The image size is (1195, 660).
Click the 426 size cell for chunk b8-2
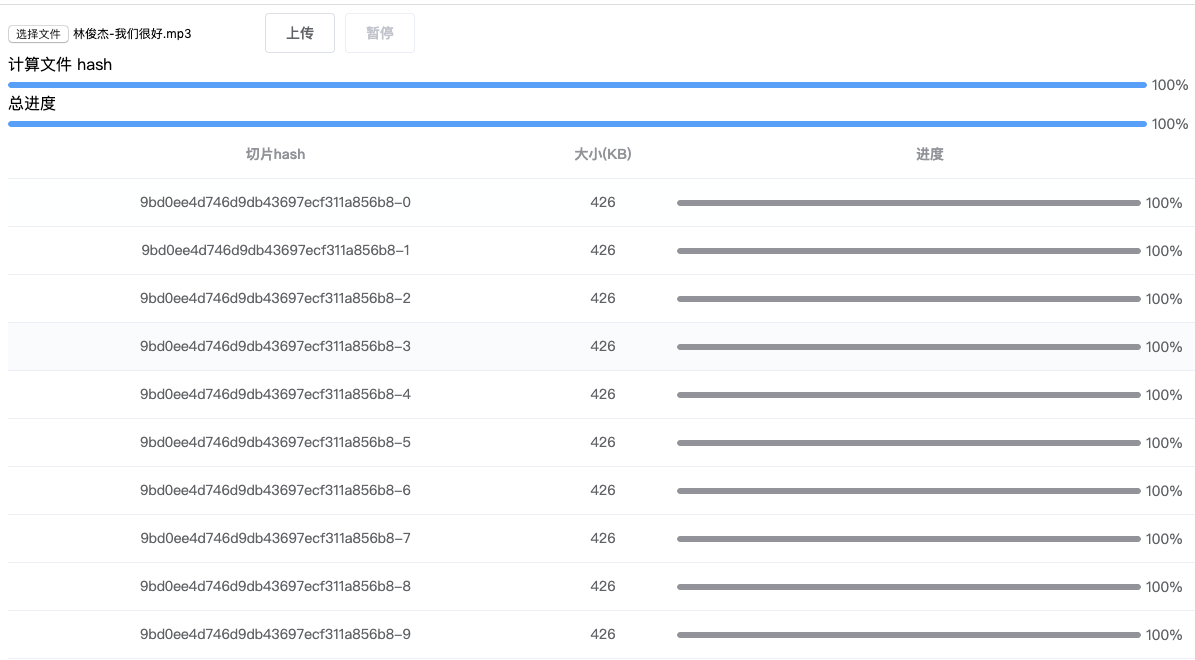pos(602,298)
